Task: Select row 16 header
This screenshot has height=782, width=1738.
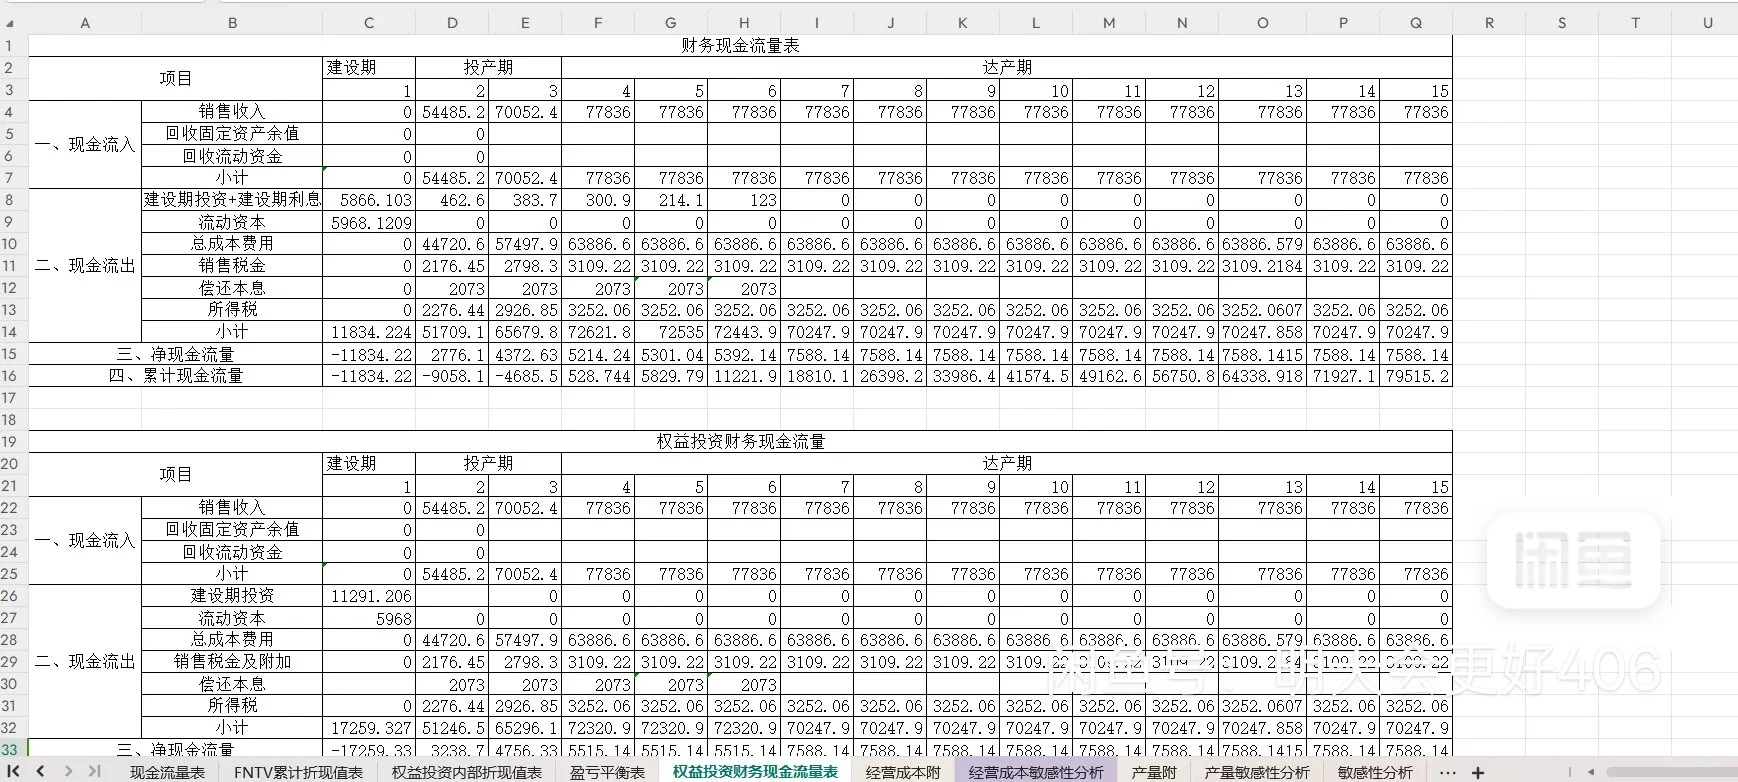Action: click(10, 376)
